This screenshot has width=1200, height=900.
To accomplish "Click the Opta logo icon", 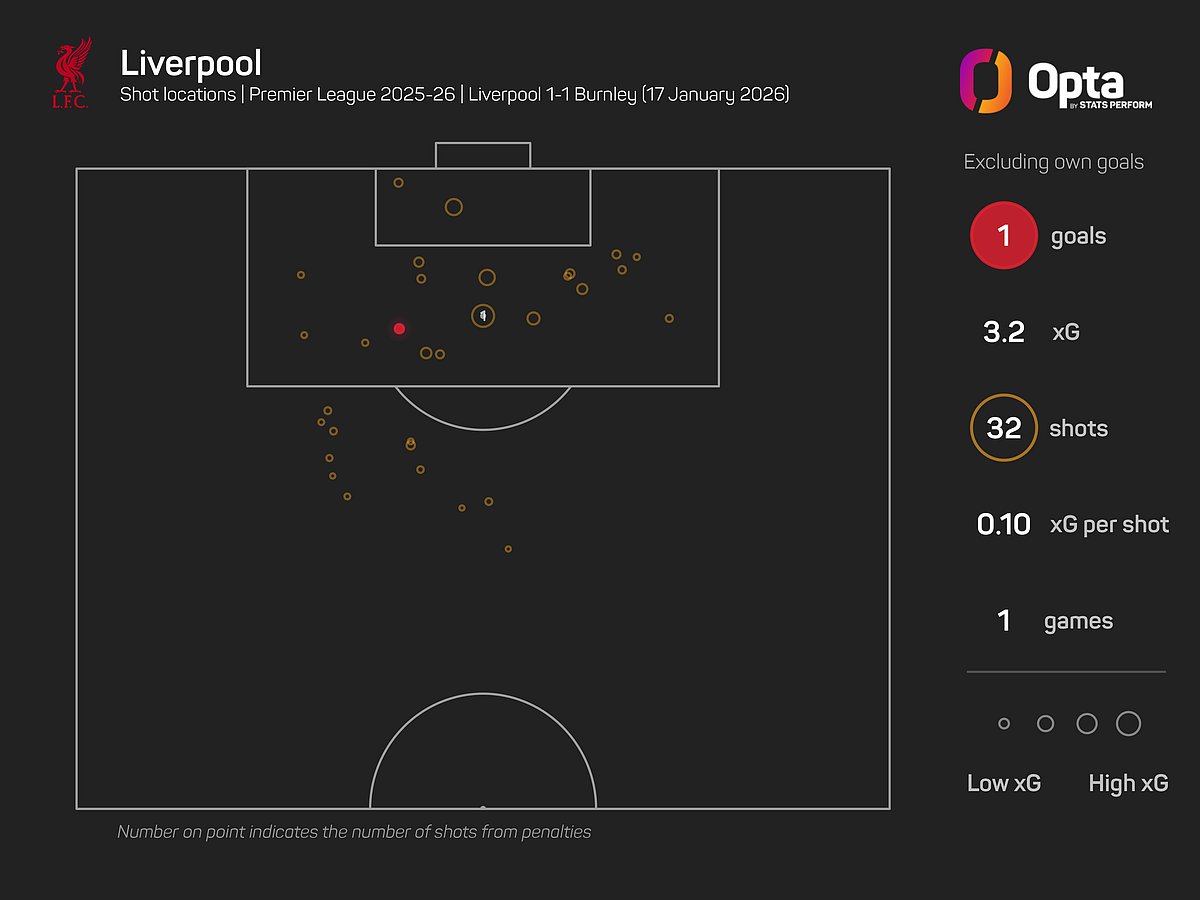I will coord(985,81).
